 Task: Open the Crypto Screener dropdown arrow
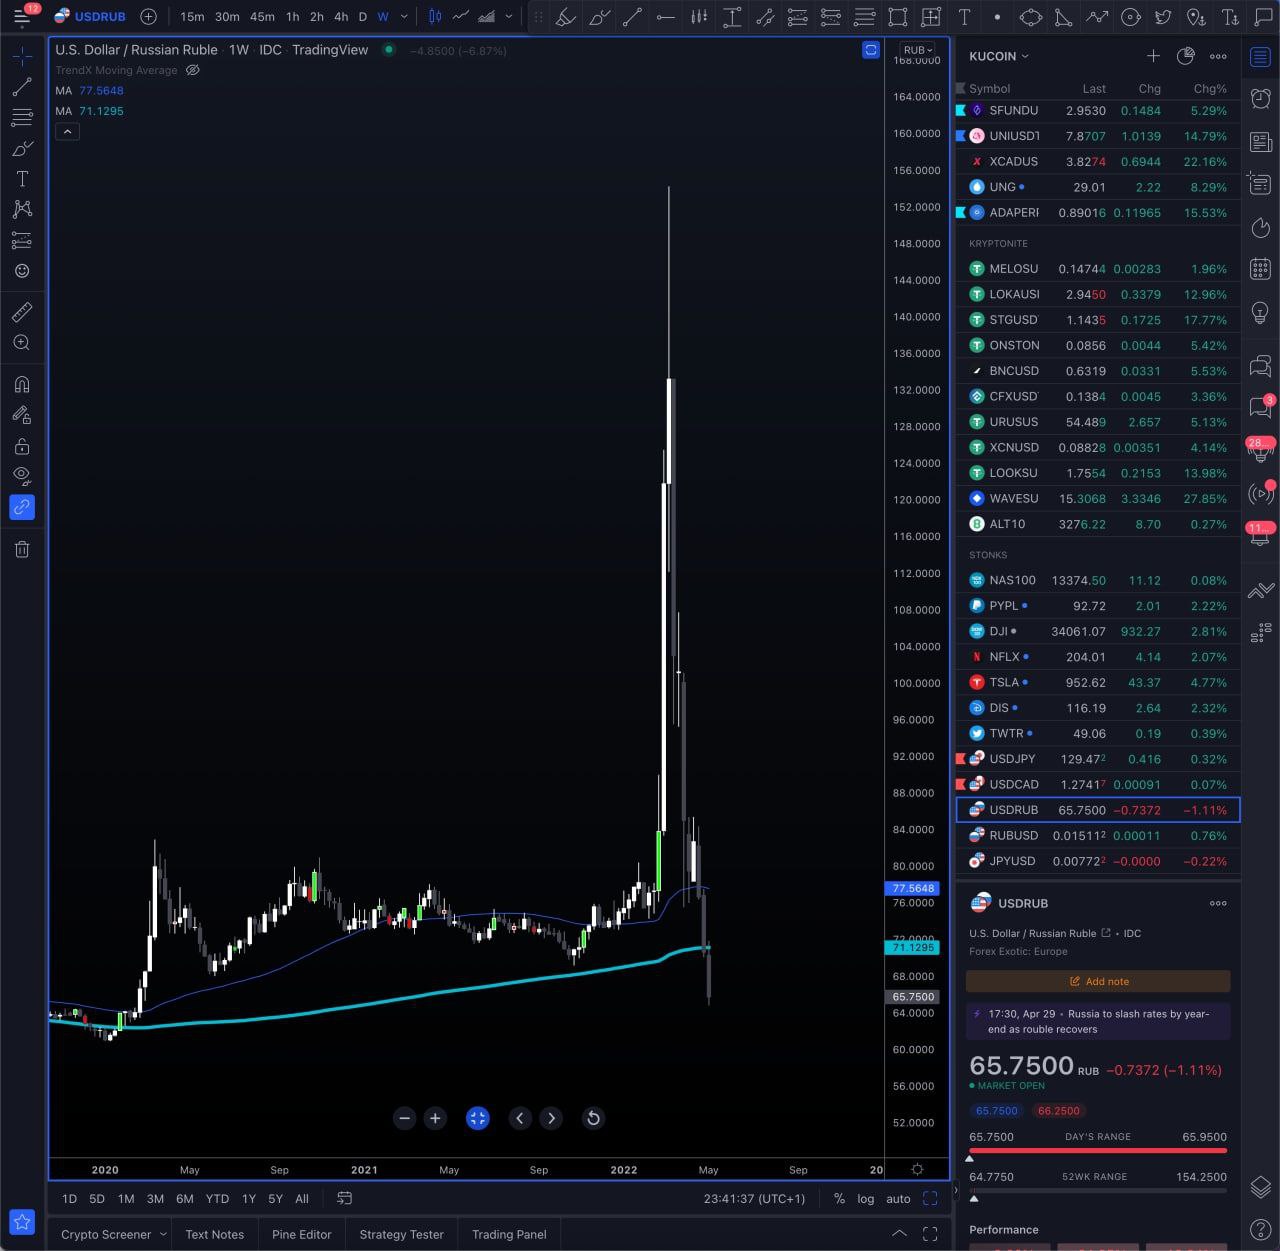click(163, 1234)
